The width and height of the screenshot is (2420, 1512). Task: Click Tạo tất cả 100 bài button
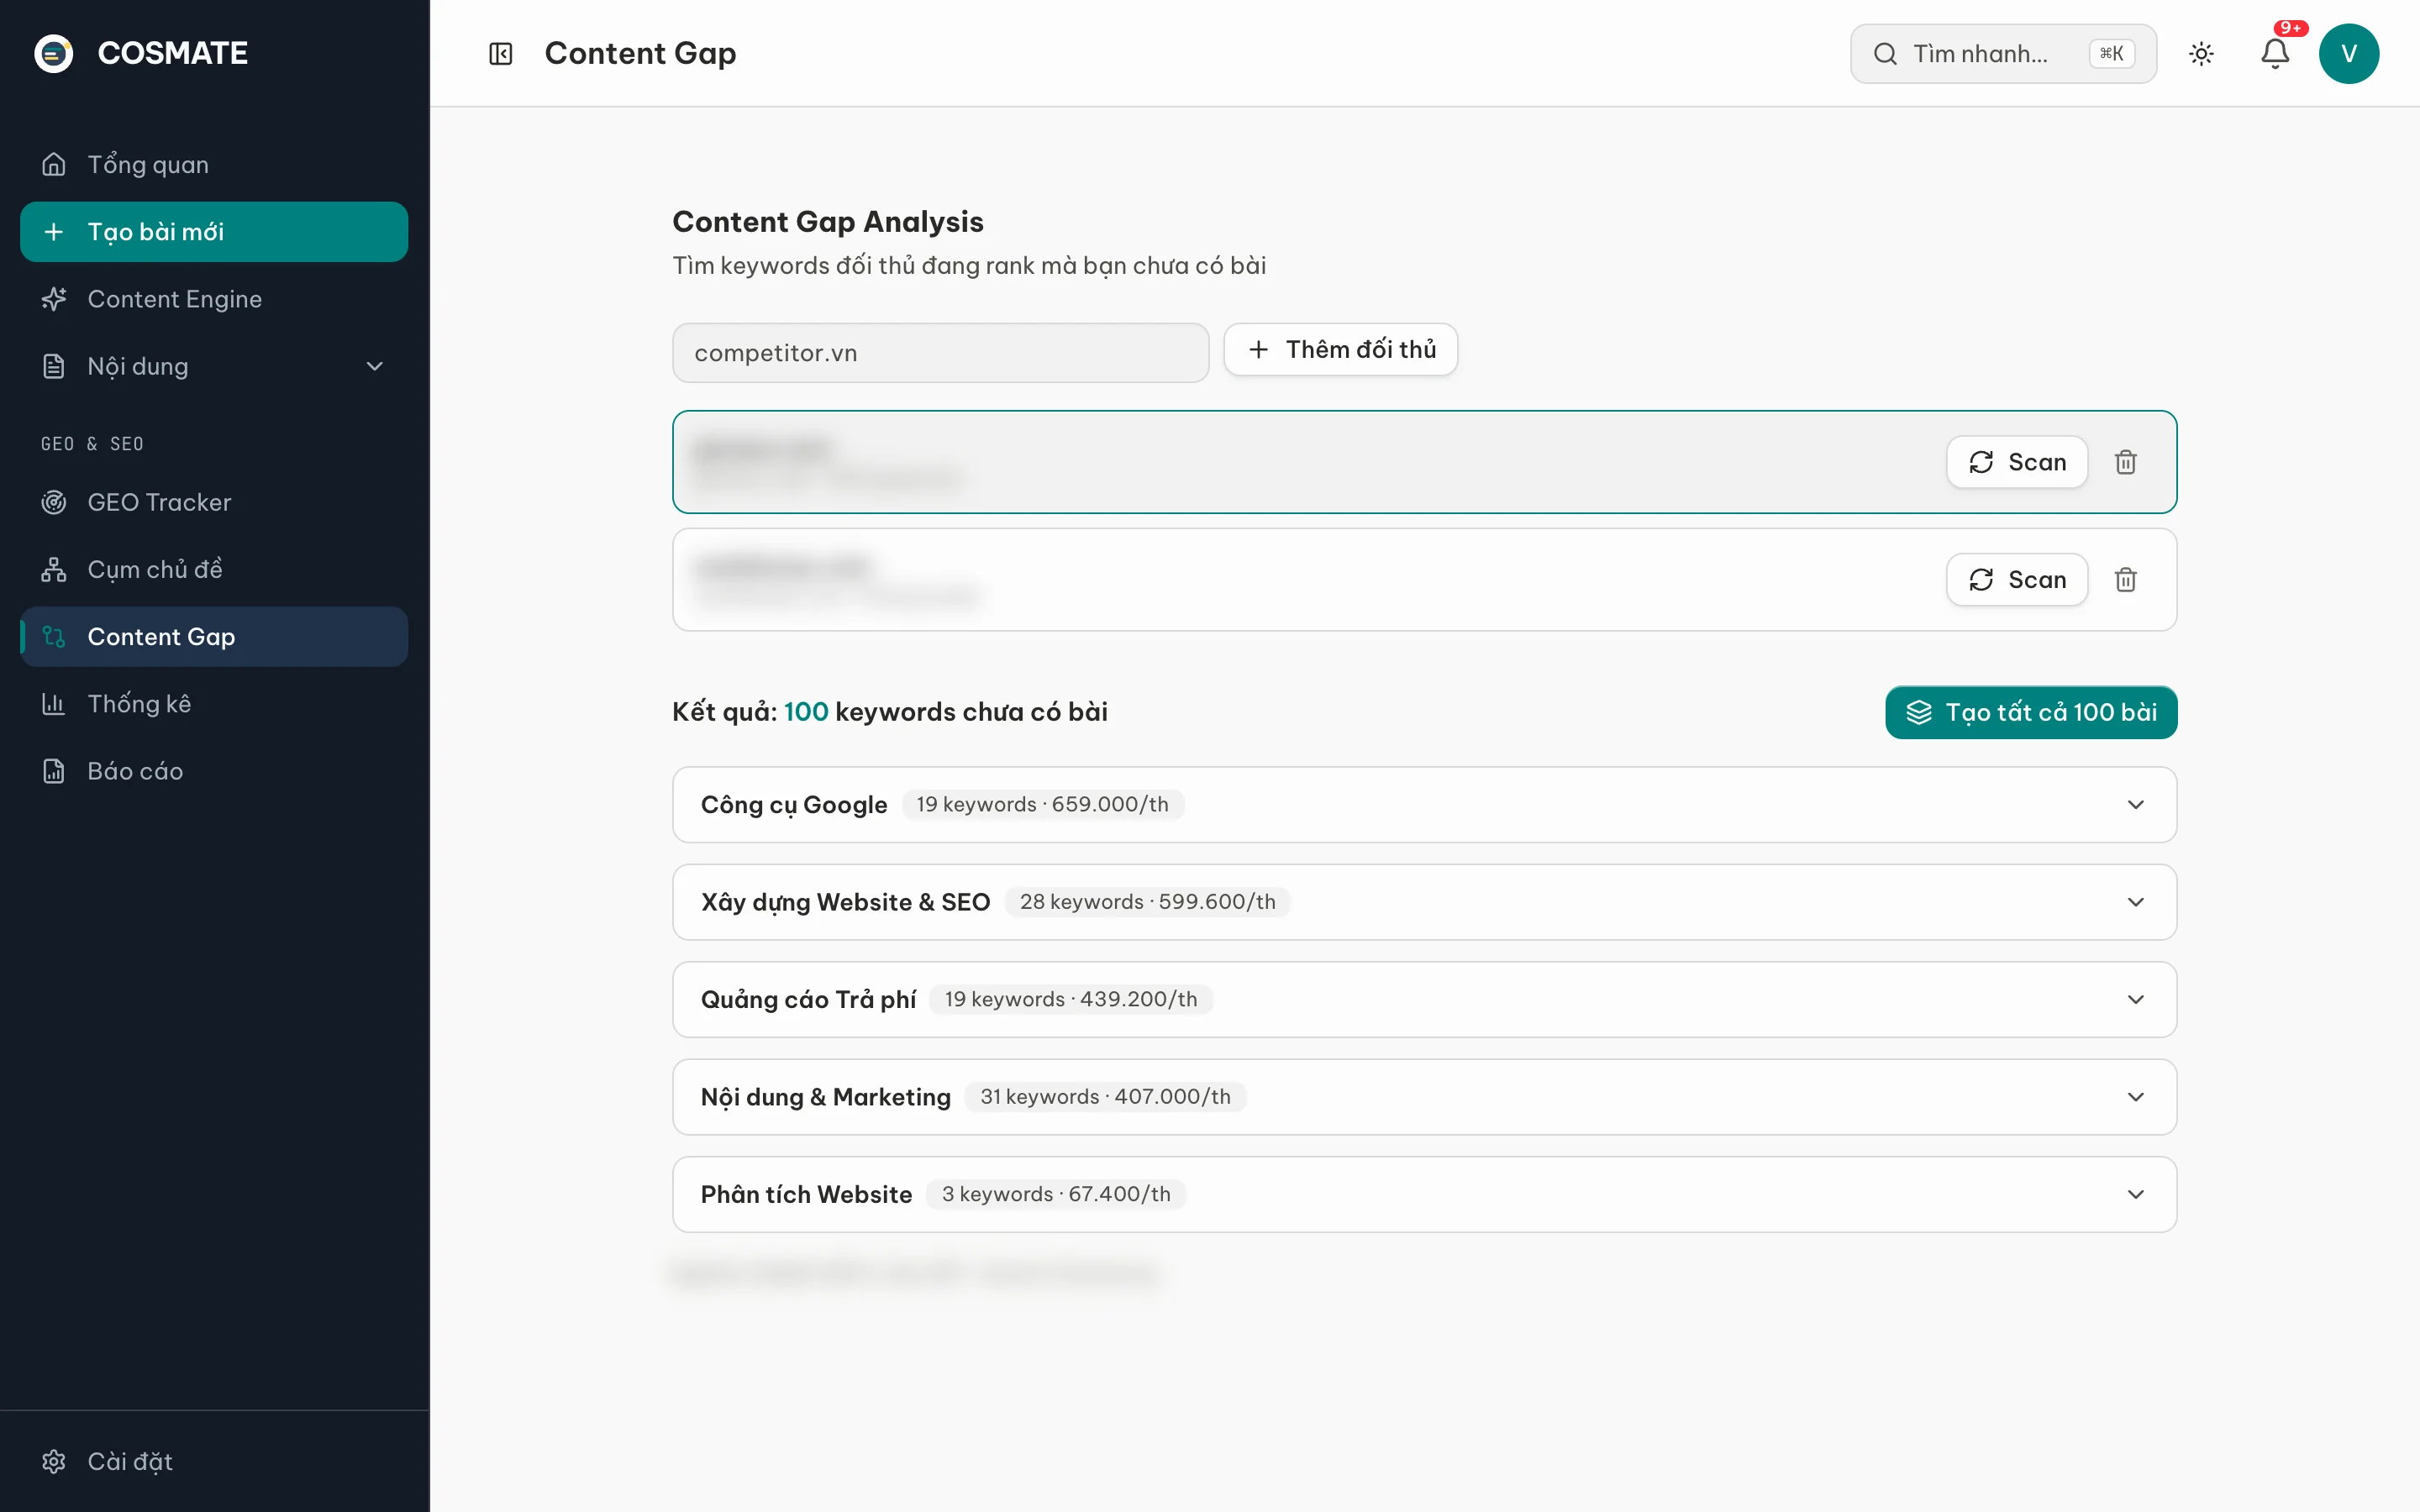2030,712
